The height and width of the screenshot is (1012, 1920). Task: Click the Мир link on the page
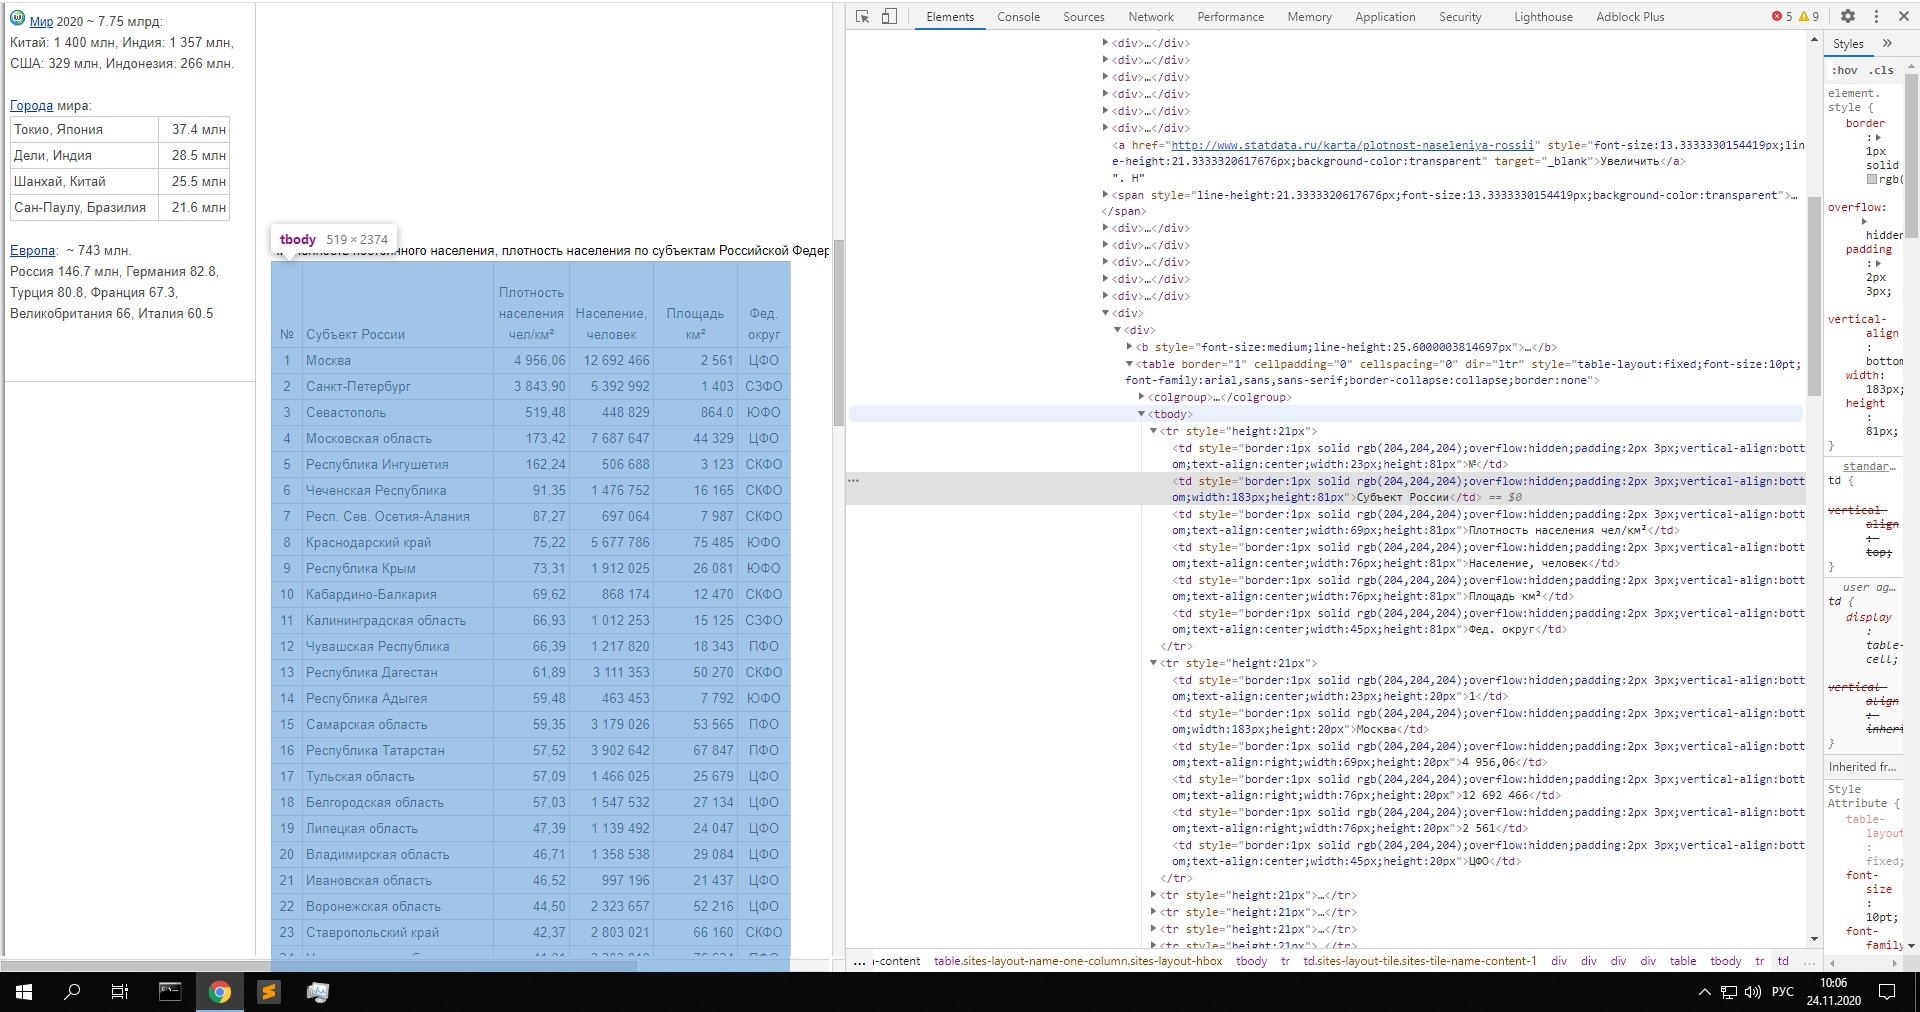[41, 21]
